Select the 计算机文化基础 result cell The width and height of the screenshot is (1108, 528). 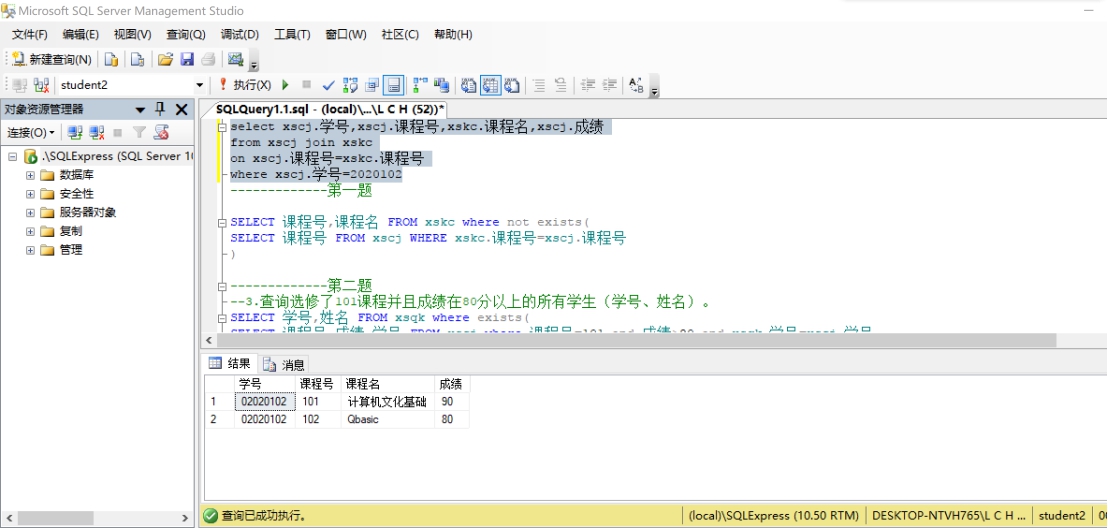coord(387,401)
